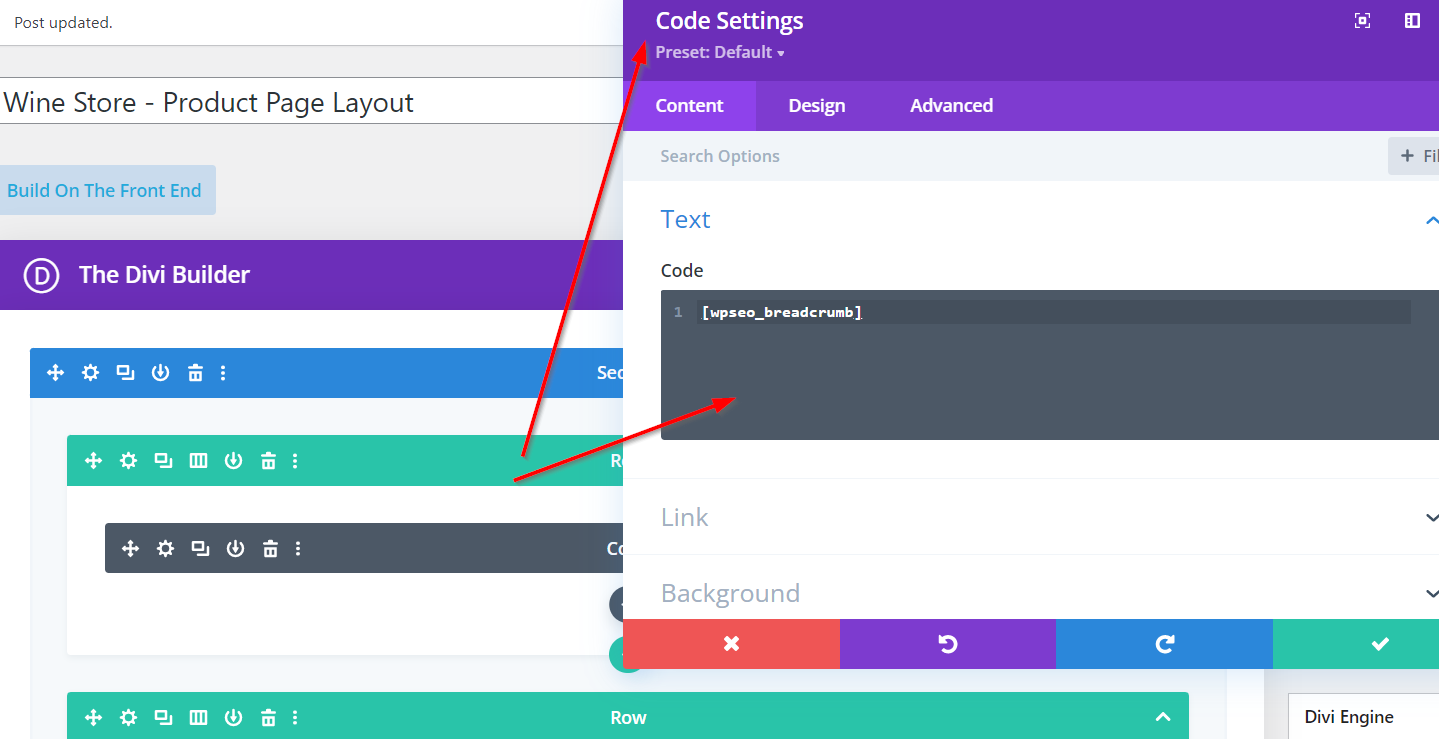
Task: Open the Advanced tab
Action: coord(951,106)
